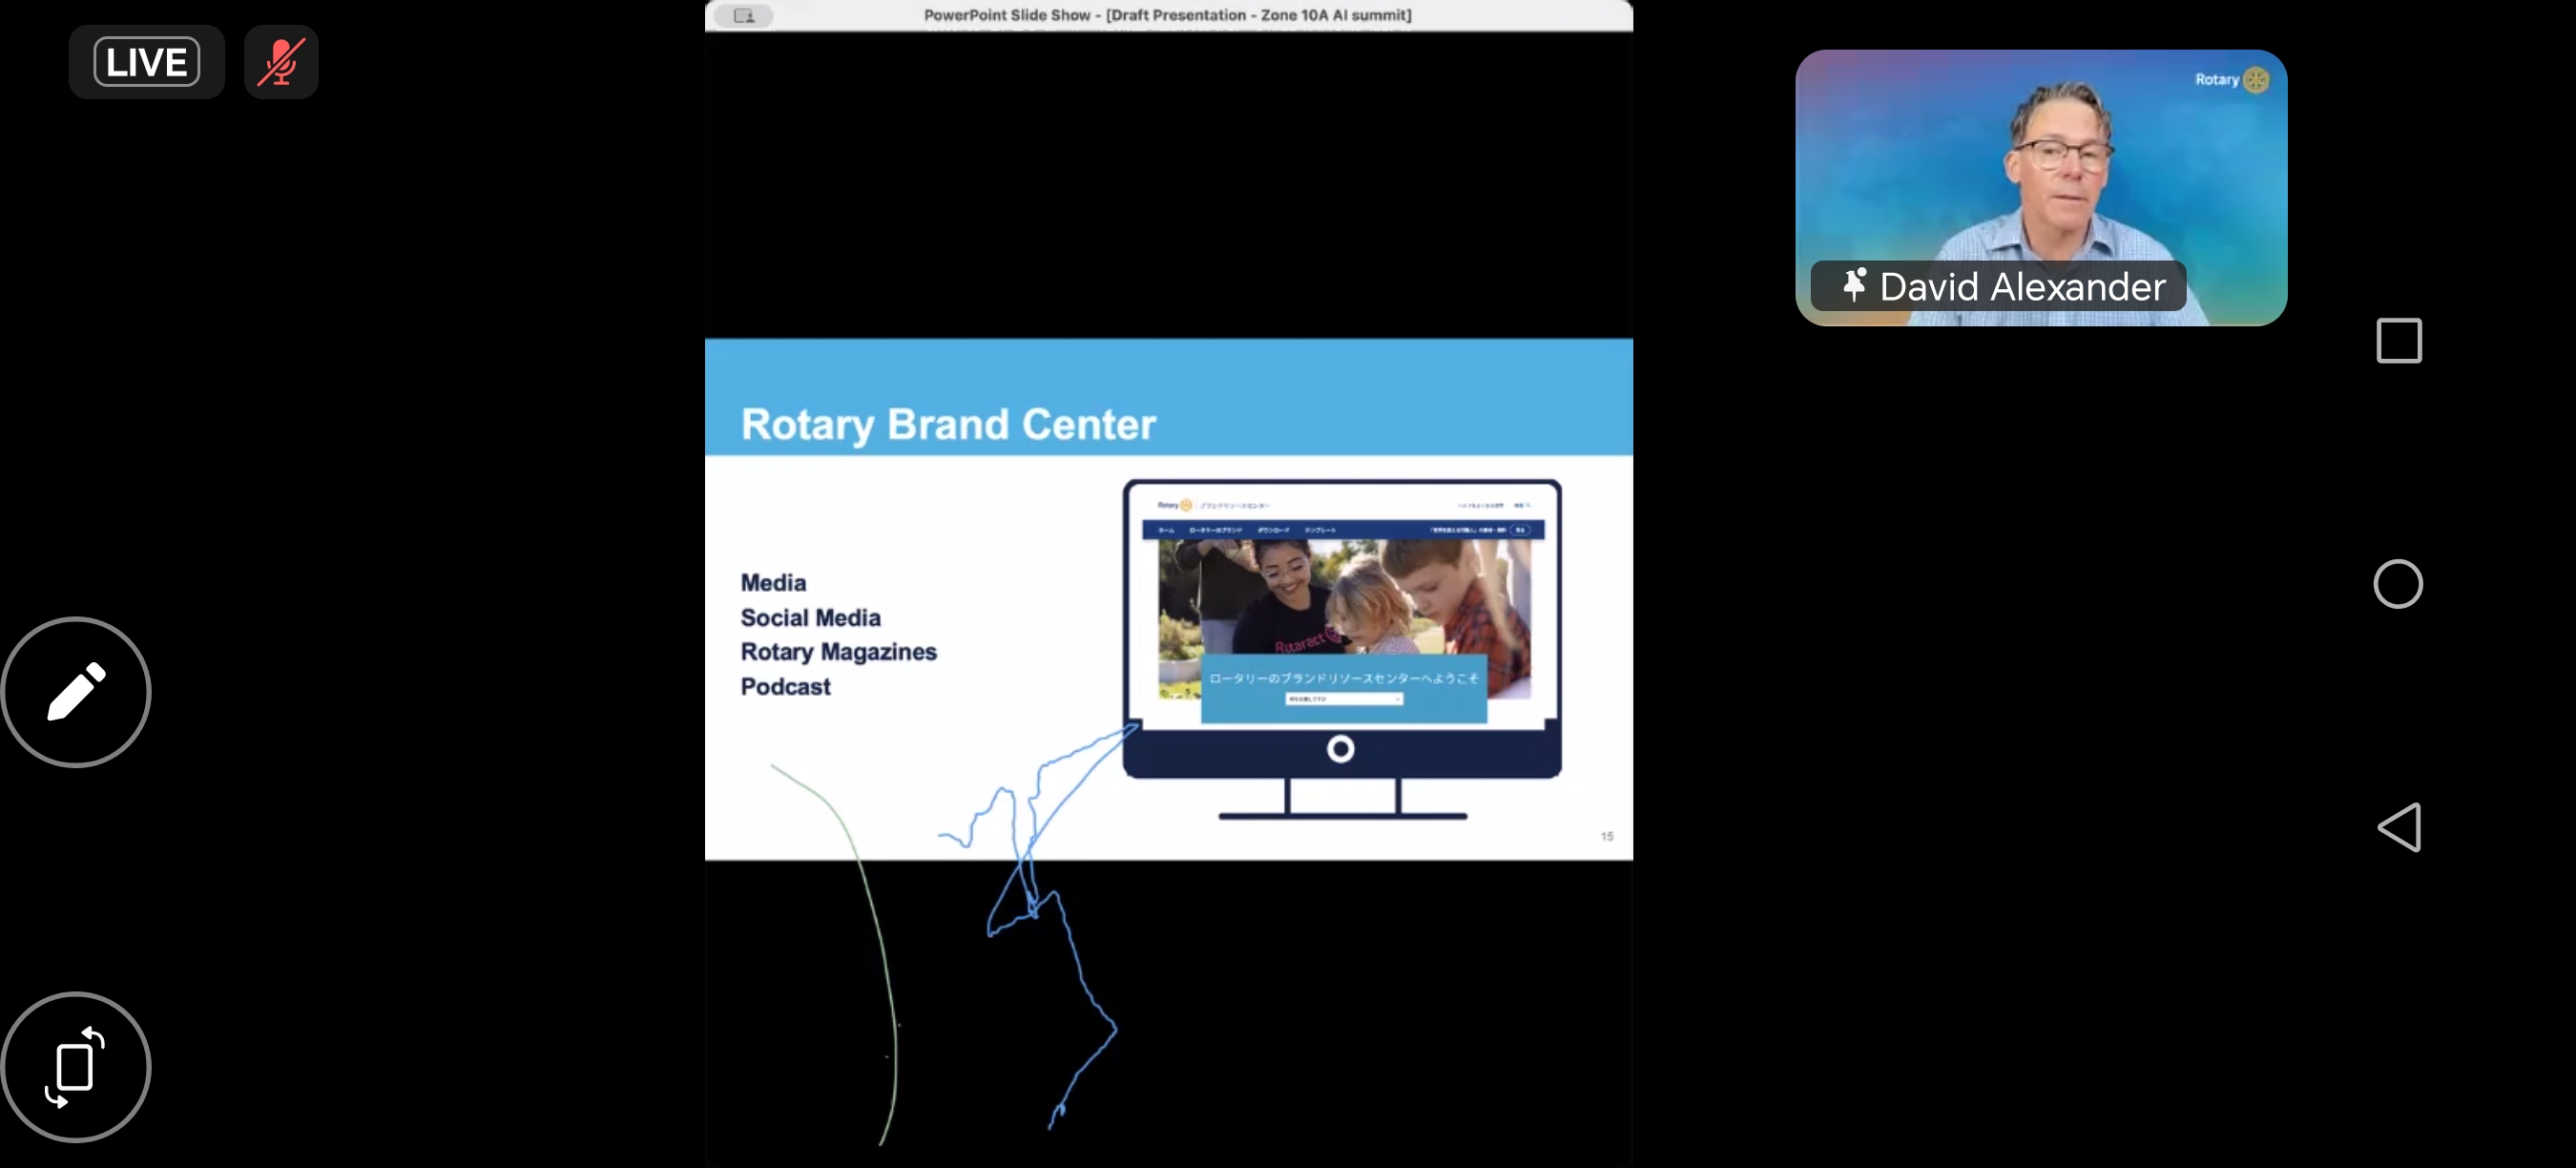The width and height of the screenshot is (2576, 1168).
Task: Open the pencil annotation tool
Action: click(x=76, y=692)
